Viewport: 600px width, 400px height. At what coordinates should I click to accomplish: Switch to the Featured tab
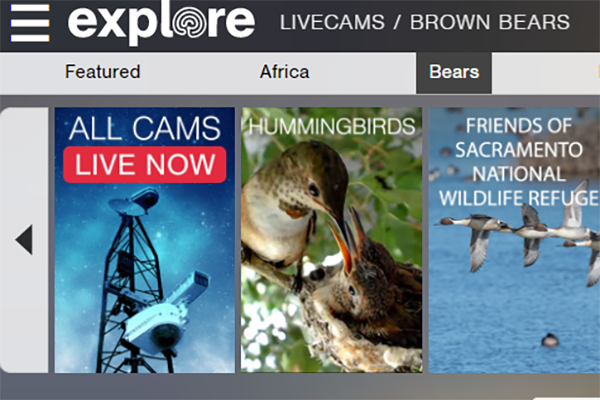click(x=103, y=72)
